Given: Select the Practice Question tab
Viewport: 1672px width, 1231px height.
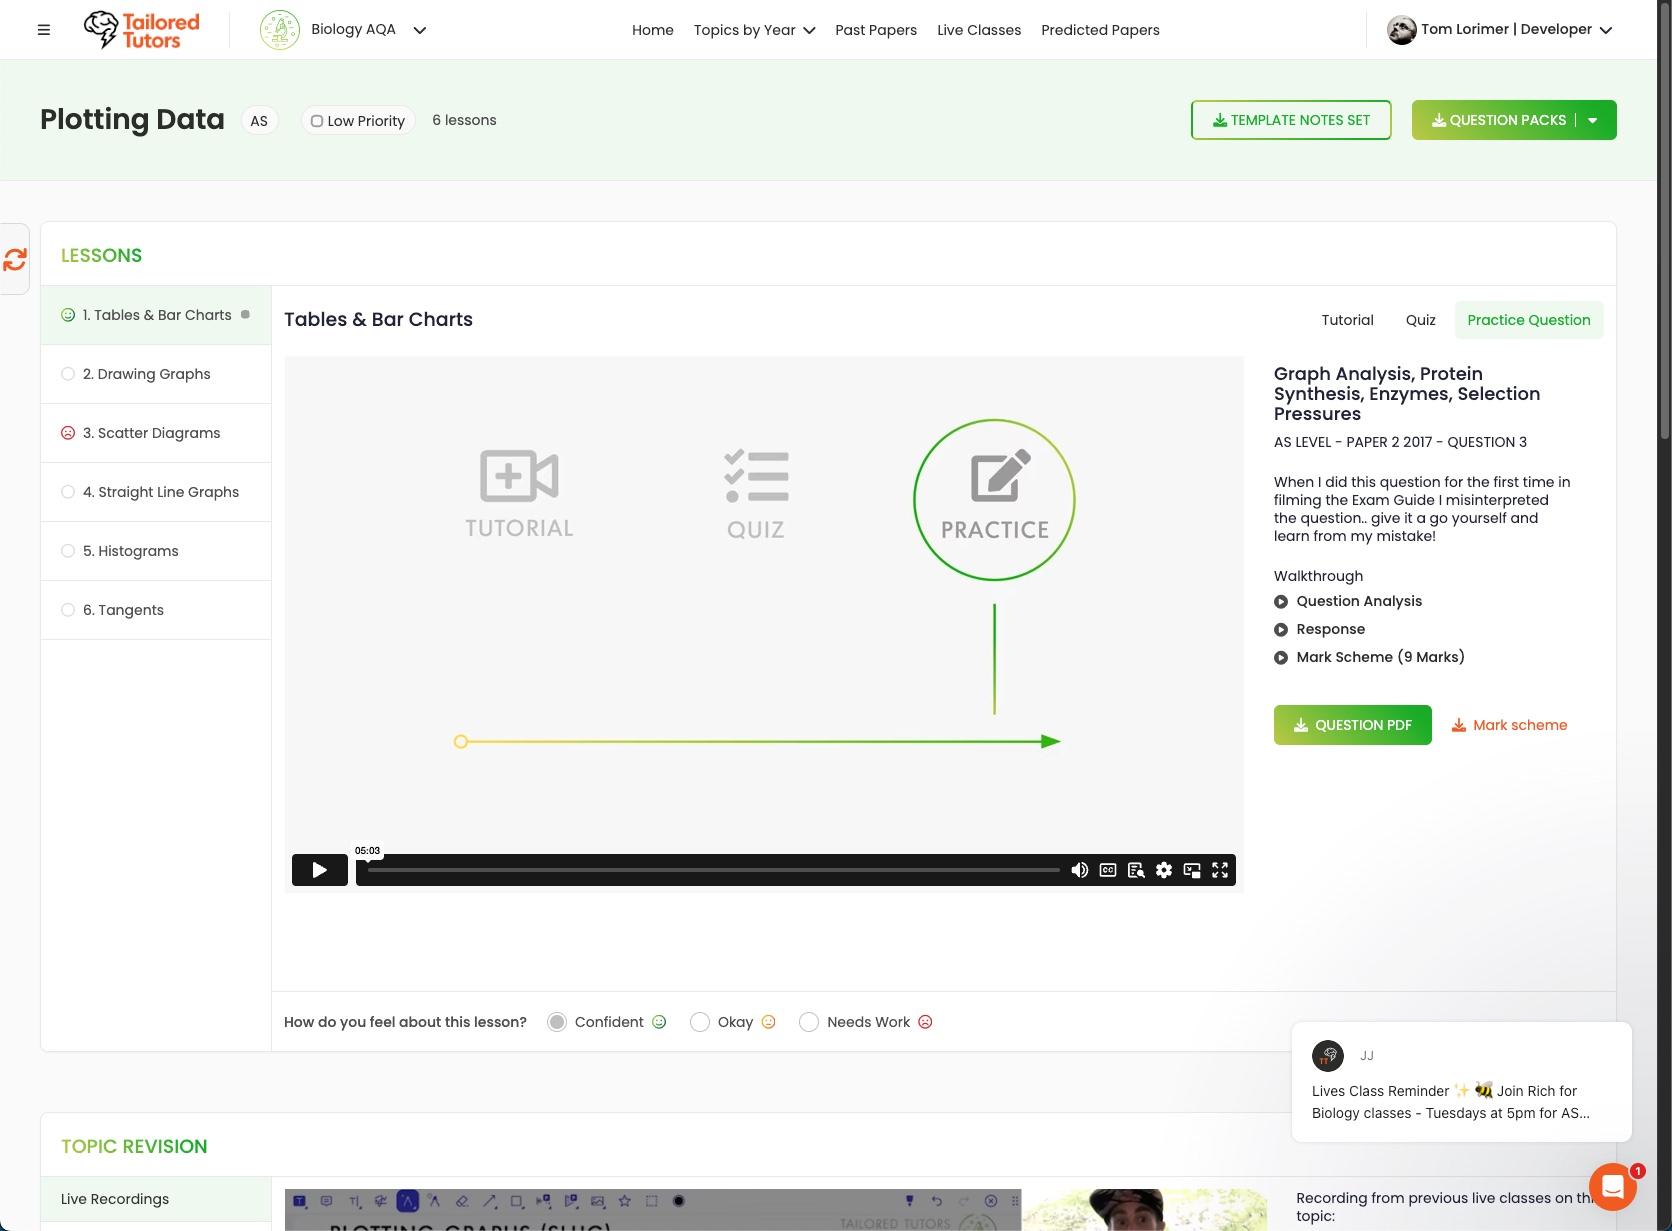Looking at the screenshot, I should (1529, 320).
